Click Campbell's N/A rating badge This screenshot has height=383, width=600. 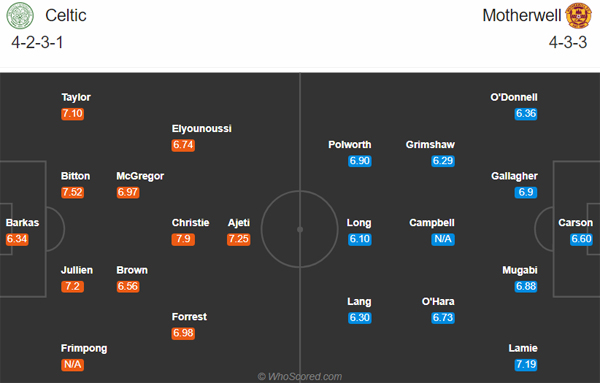(x=443, y=239)
